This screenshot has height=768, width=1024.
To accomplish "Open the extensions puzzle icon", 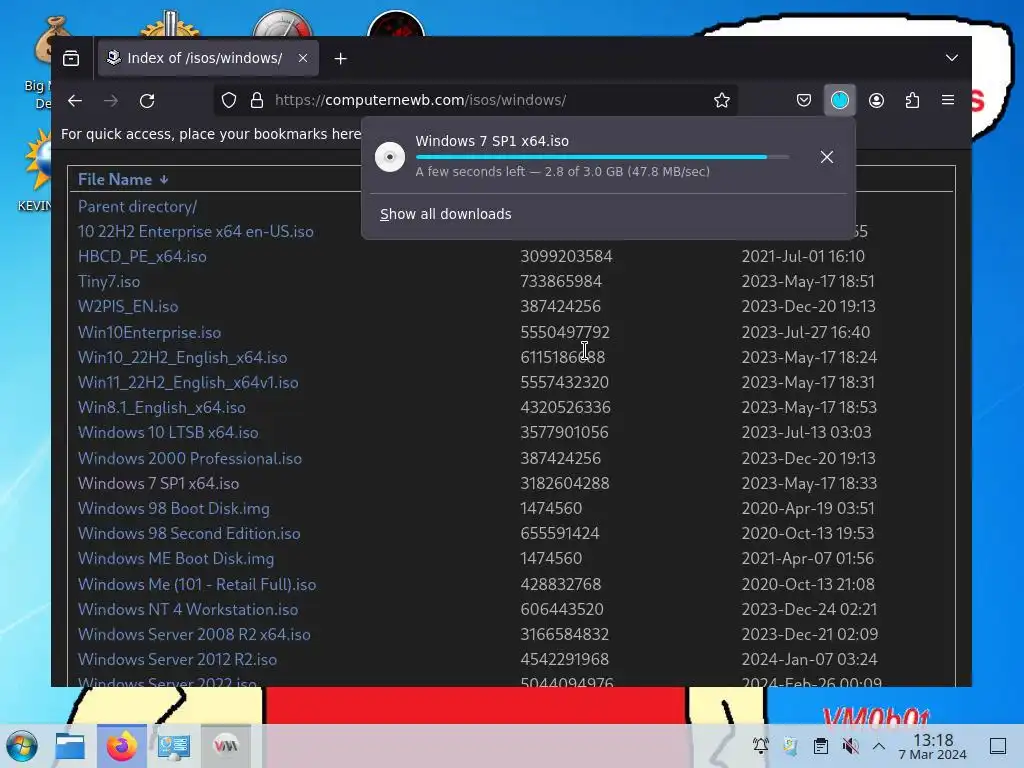I will coord(912,101).
